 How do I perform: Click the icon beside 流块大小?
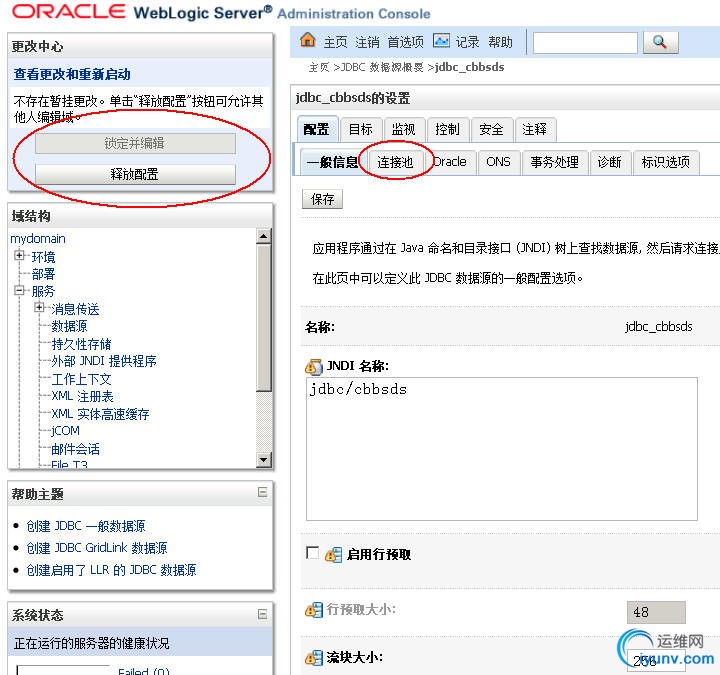tap(314, 658)
